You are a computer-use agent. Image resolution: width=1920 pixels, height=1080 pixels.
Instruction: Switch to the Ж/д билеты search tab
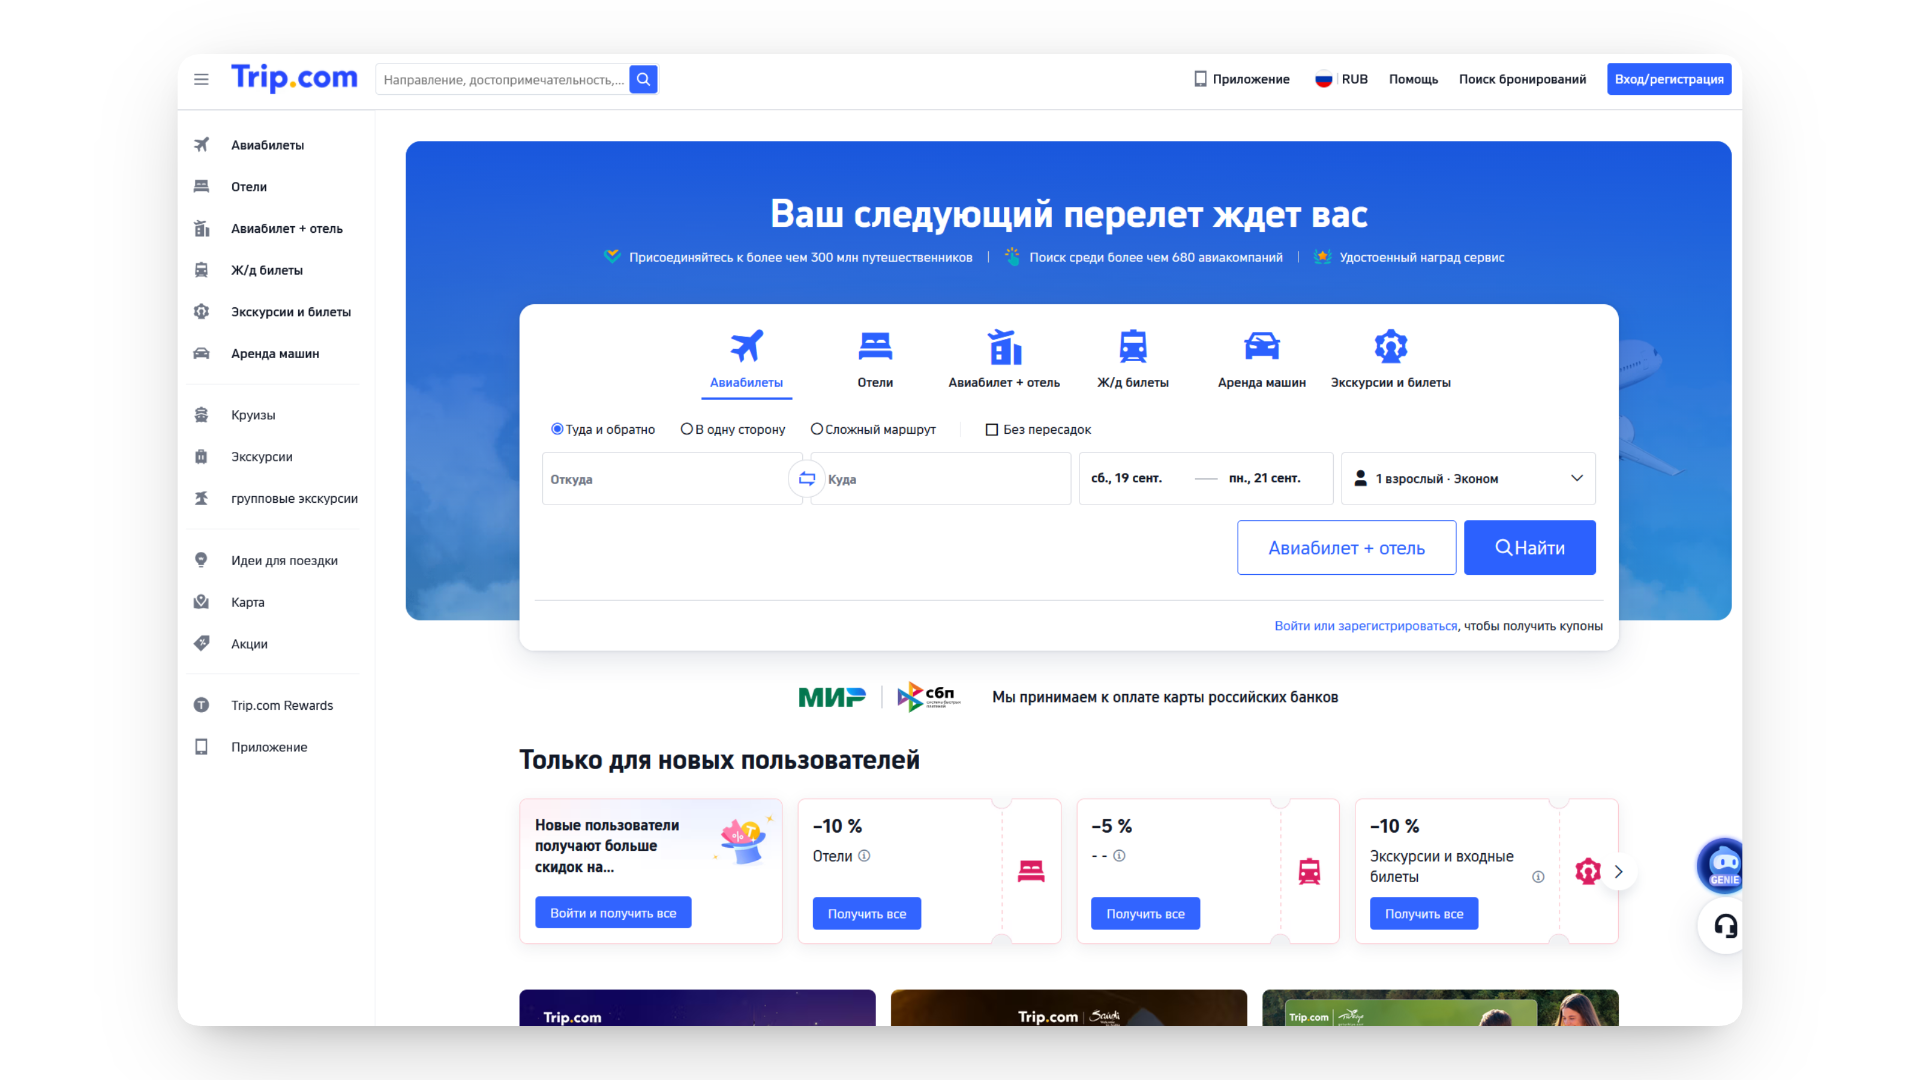[1133, 360]
